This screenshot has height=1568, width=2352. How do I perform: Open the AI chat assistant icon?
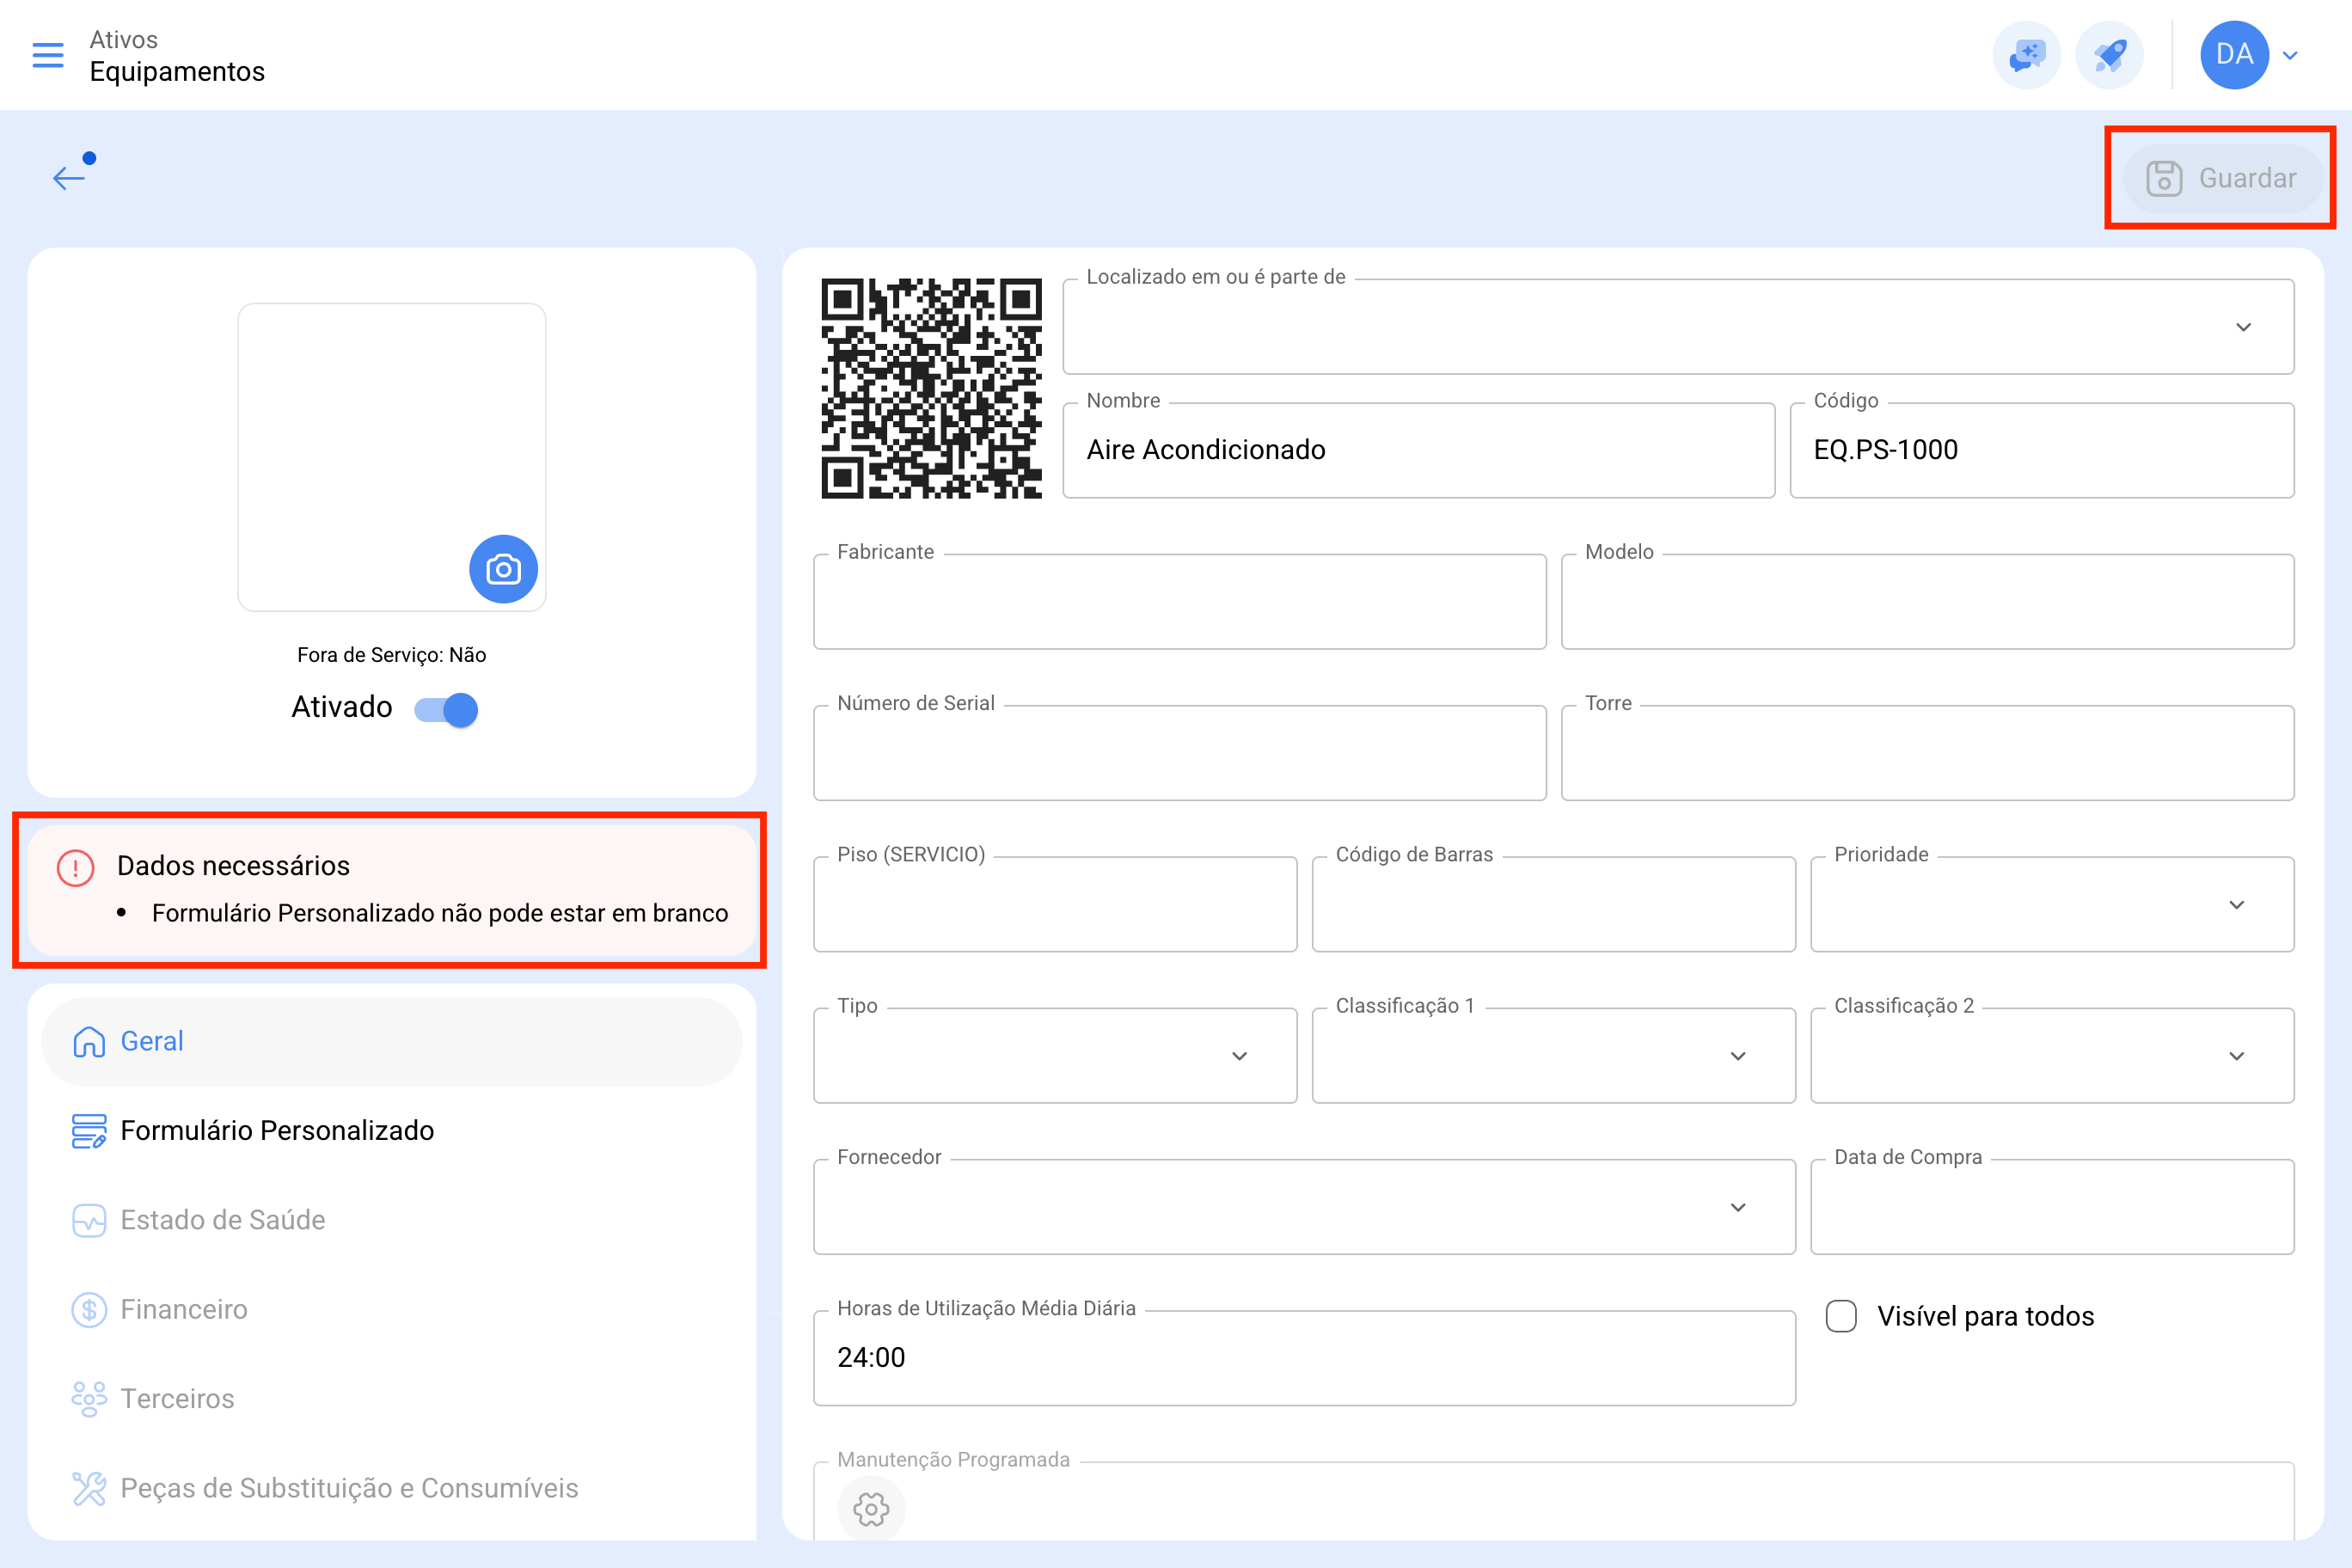(2026, 55)
